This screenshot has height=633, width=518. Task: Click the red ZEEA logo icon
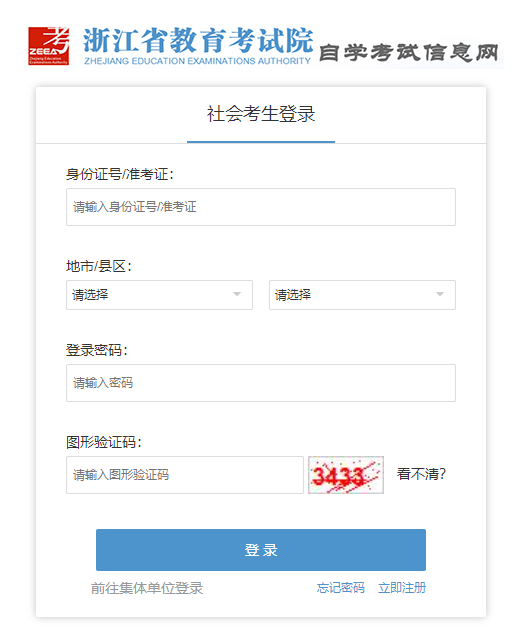(x=48, y=46)
